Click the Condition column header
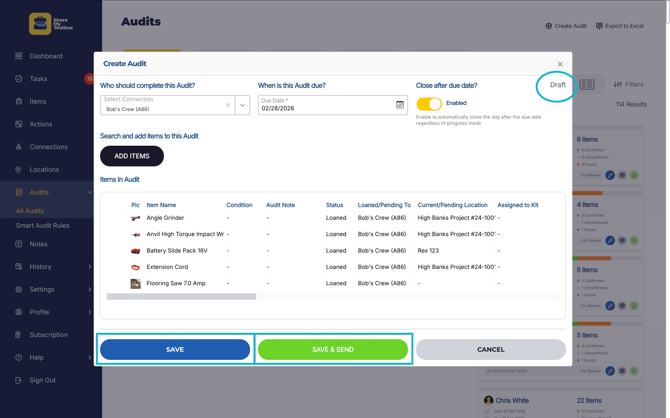Screen dimensions: 670x418 pyautogui.click(x=239, y=205)
